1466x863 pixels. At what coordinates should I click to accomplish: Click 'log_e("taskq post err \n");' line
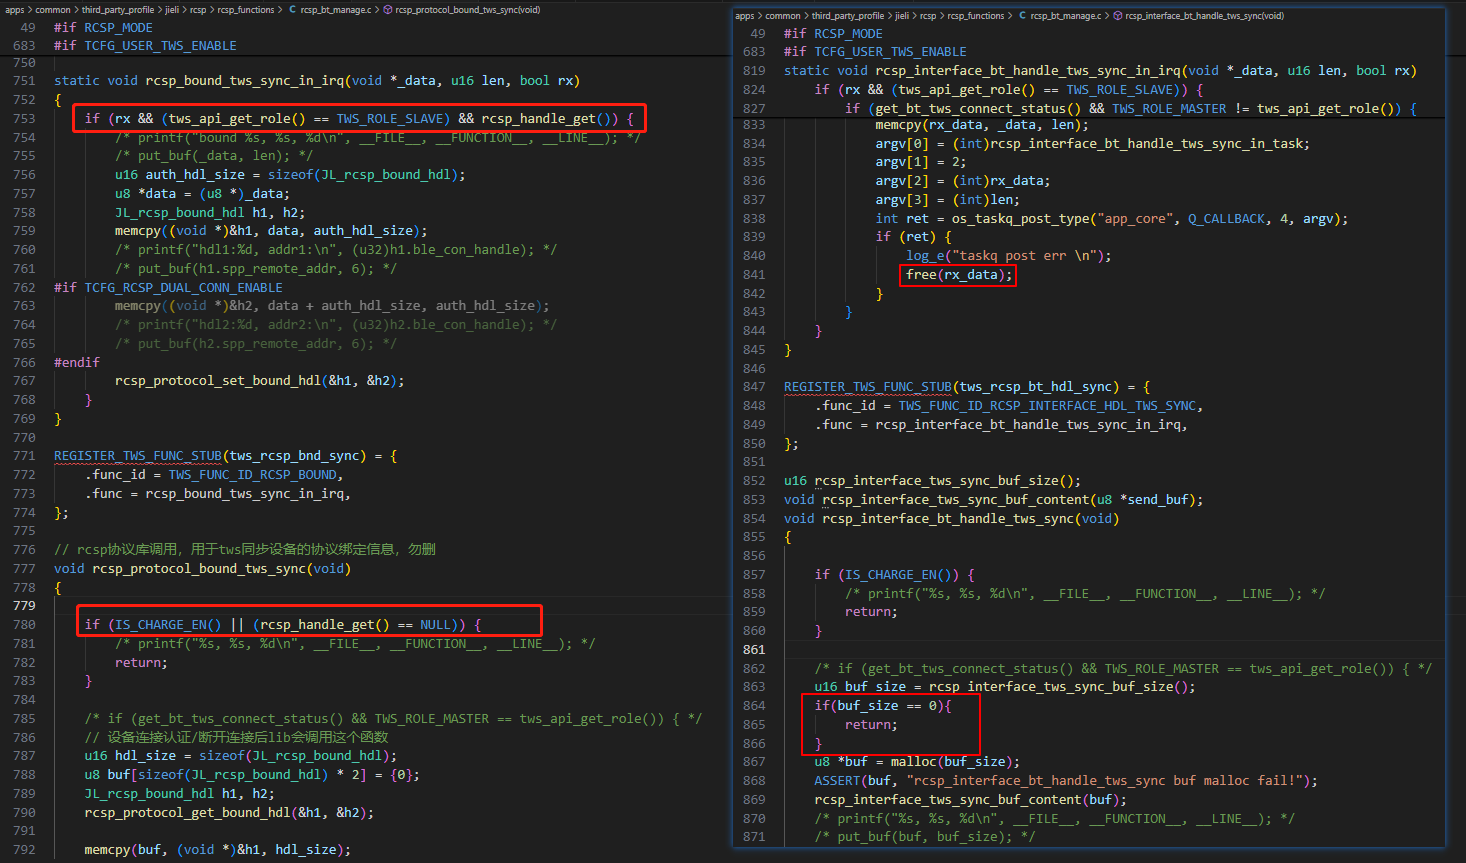(1009, 255)
